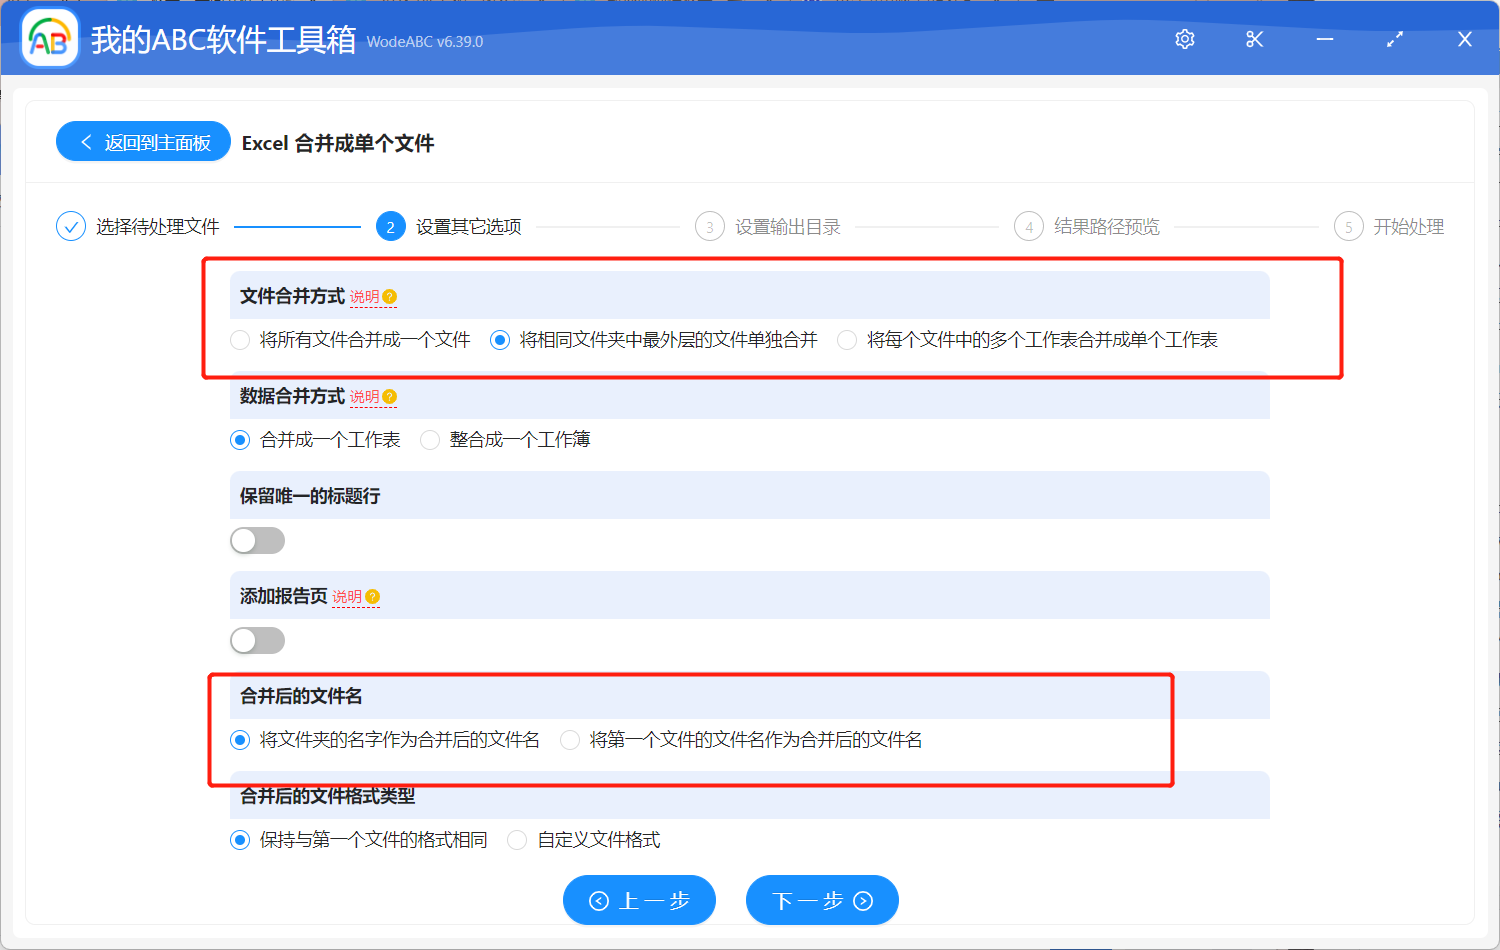This screenshot has height=950, width=1500.
Task: Choose 自定义文件格式 option
Action: point(517,840)
